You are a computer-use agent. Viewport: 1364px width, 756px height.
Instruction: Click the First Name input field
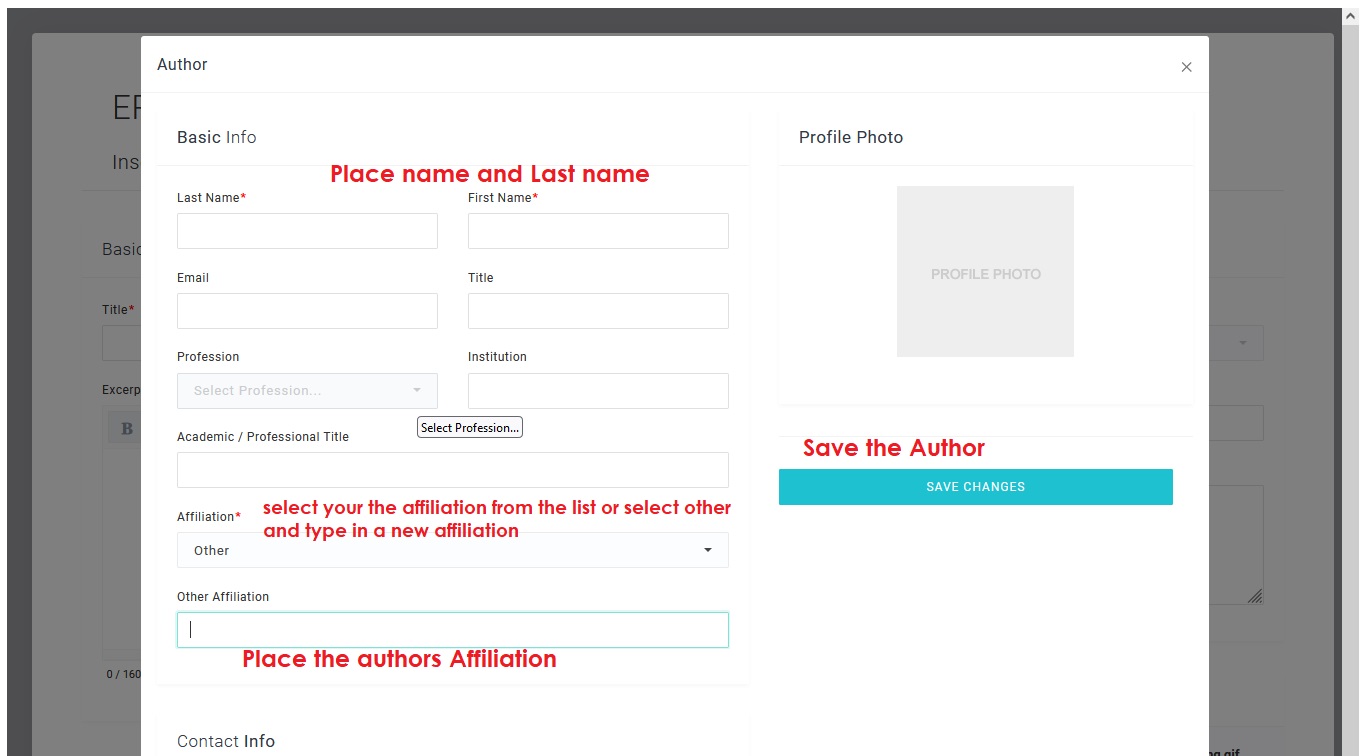598,231
